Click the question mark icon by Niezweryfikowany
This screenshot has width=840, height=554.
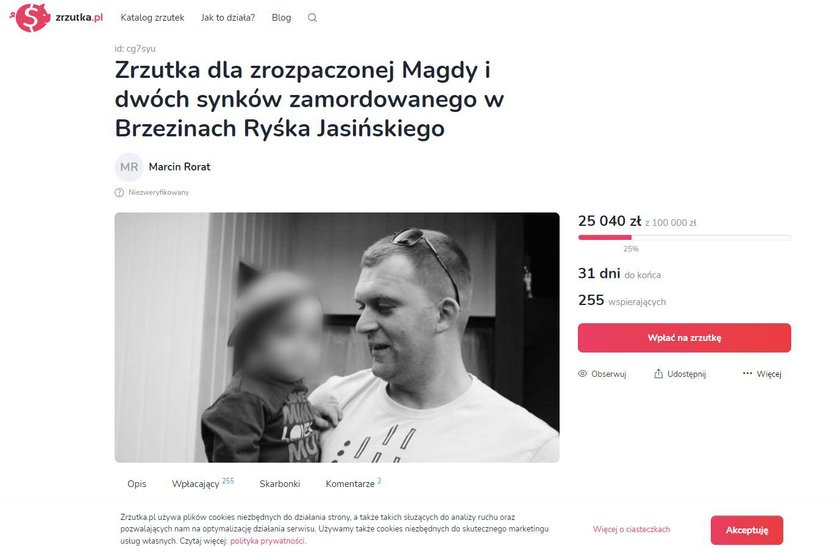point(119,192)
